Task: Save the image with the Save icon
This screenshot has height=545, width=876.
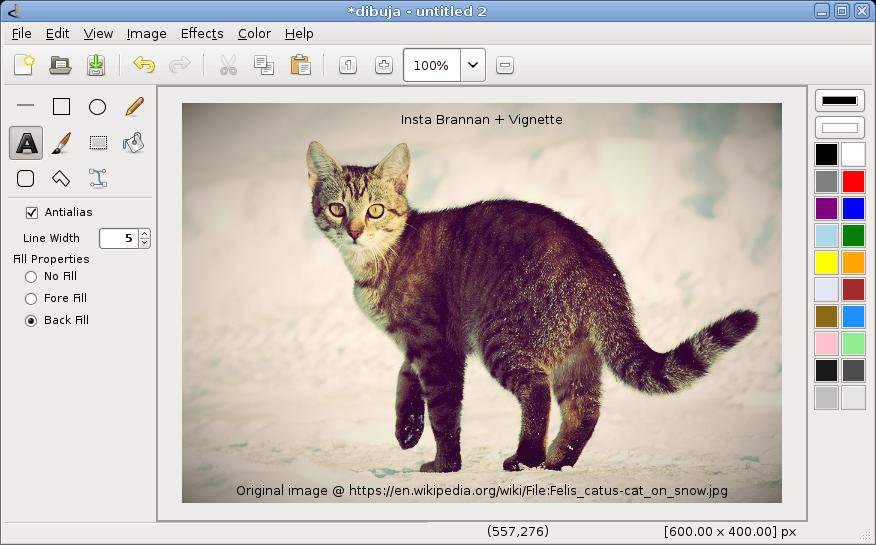Action: (x=96, y=65)
